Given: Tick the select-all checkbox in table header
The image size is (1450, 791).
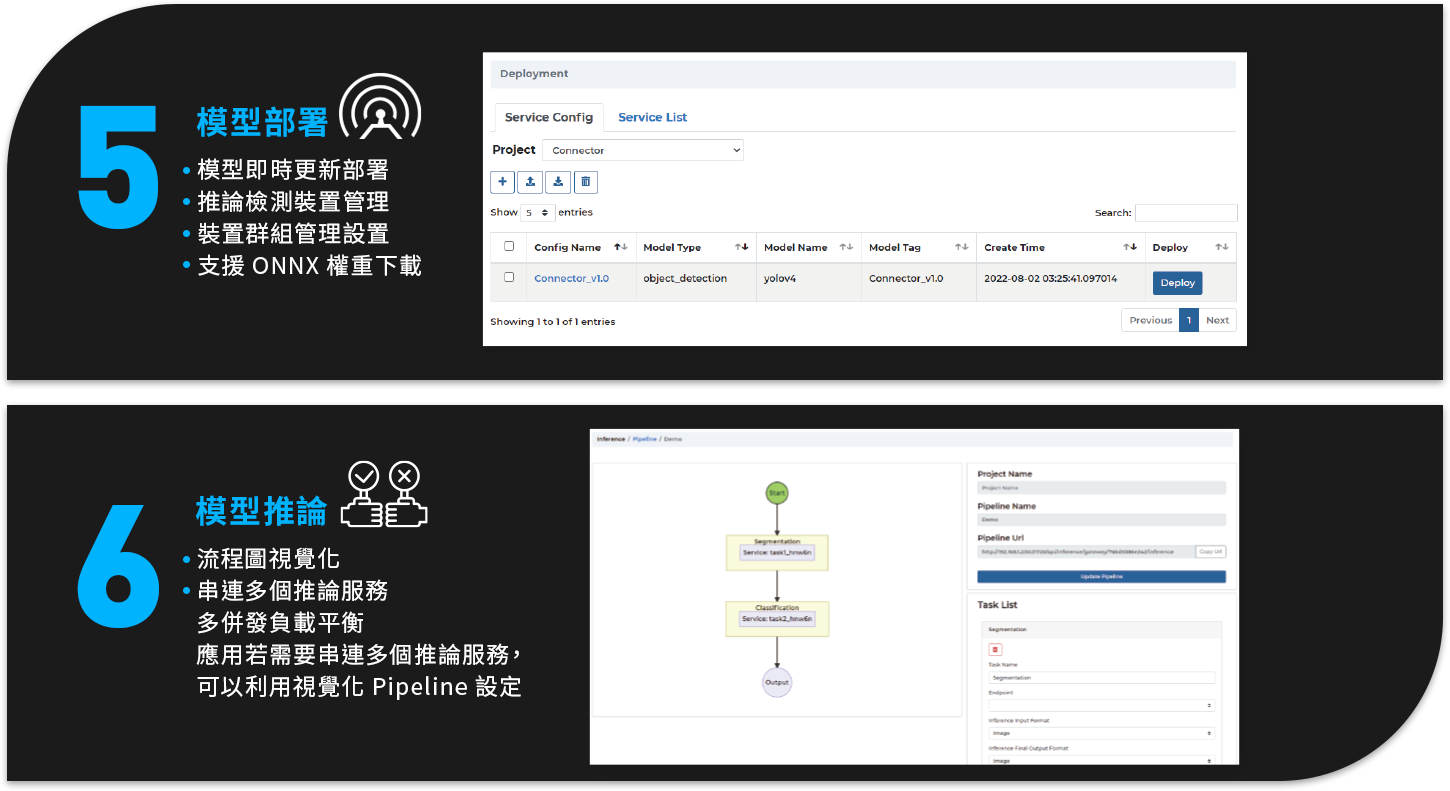Looking at the screenshot, I should pos(509,246).
